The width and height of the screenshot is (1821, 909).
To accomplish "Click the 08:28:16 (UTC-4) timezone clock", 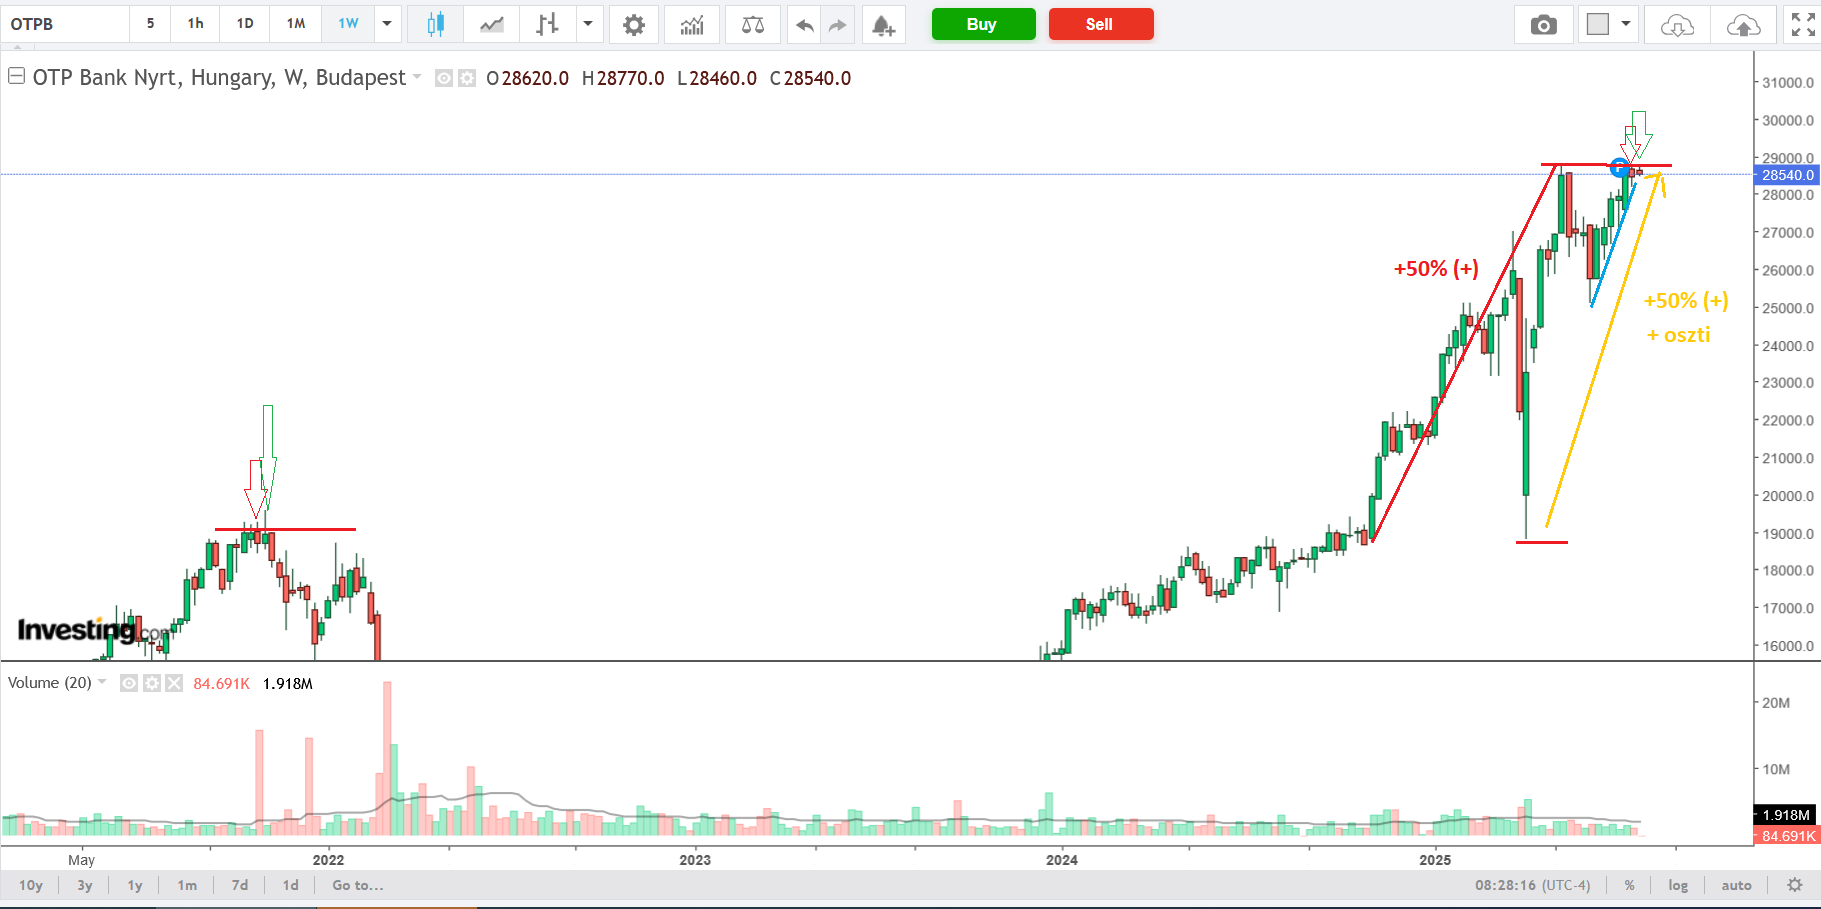I will 1532,885.
